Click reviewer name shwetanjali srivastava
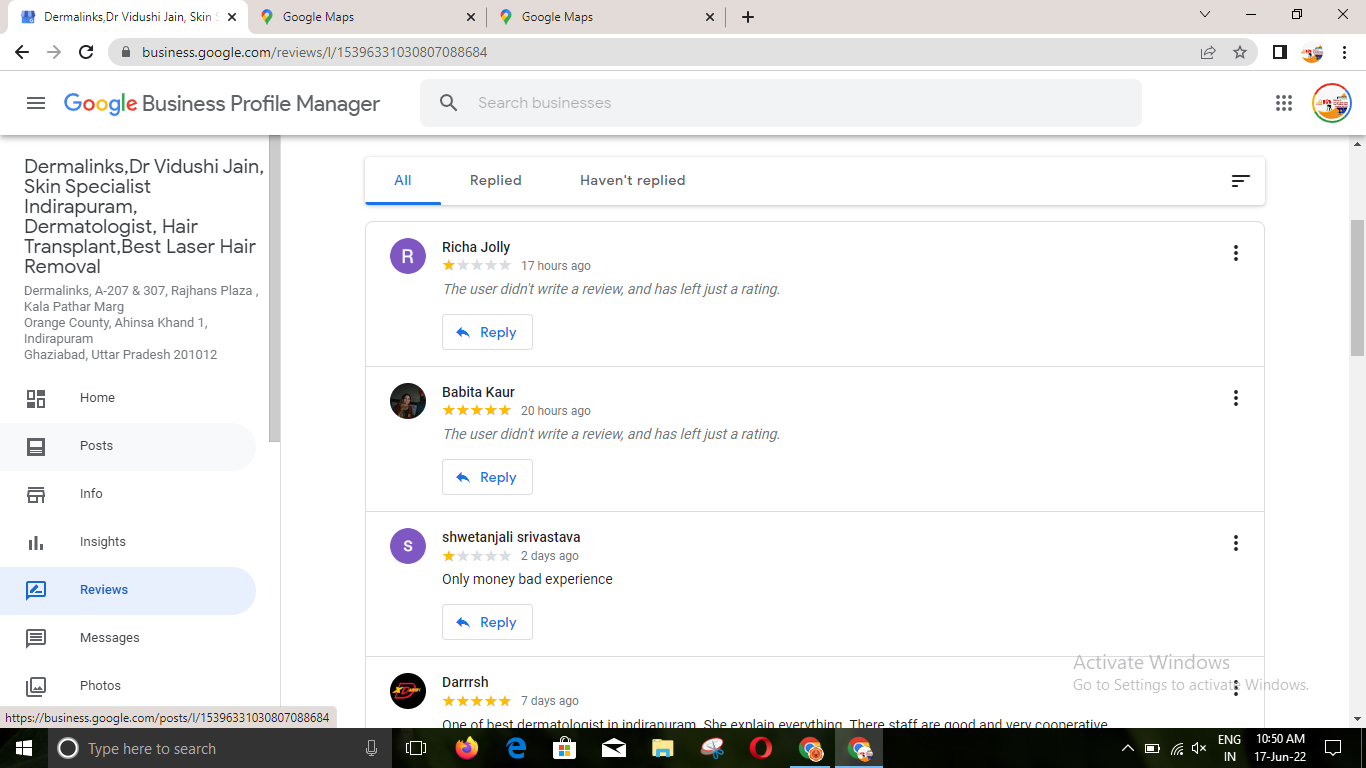The height and width of the screenshot is (768, 1366). (511, 537)
